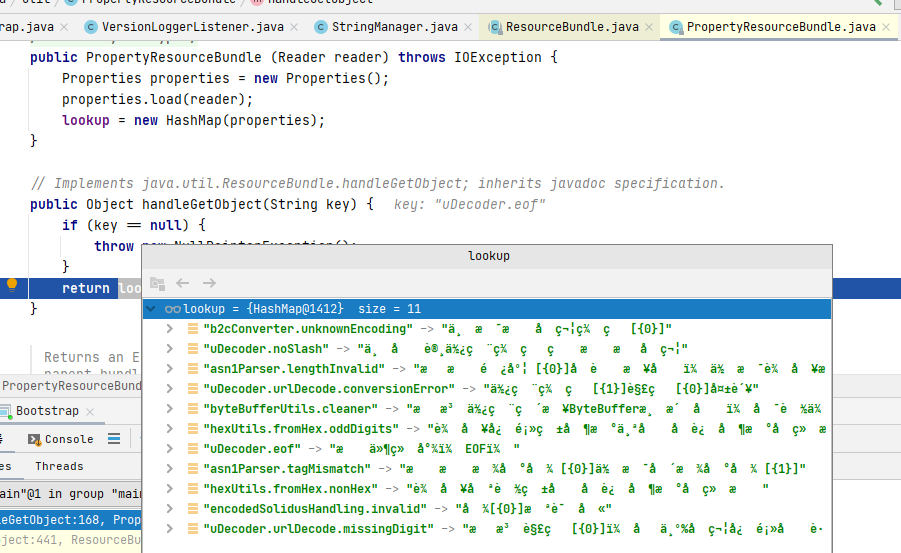Image resolution: width=901 pixels, height=553 pixels.
Task: Switch to VersionLoggerListener.java tab
Action: 192,27
